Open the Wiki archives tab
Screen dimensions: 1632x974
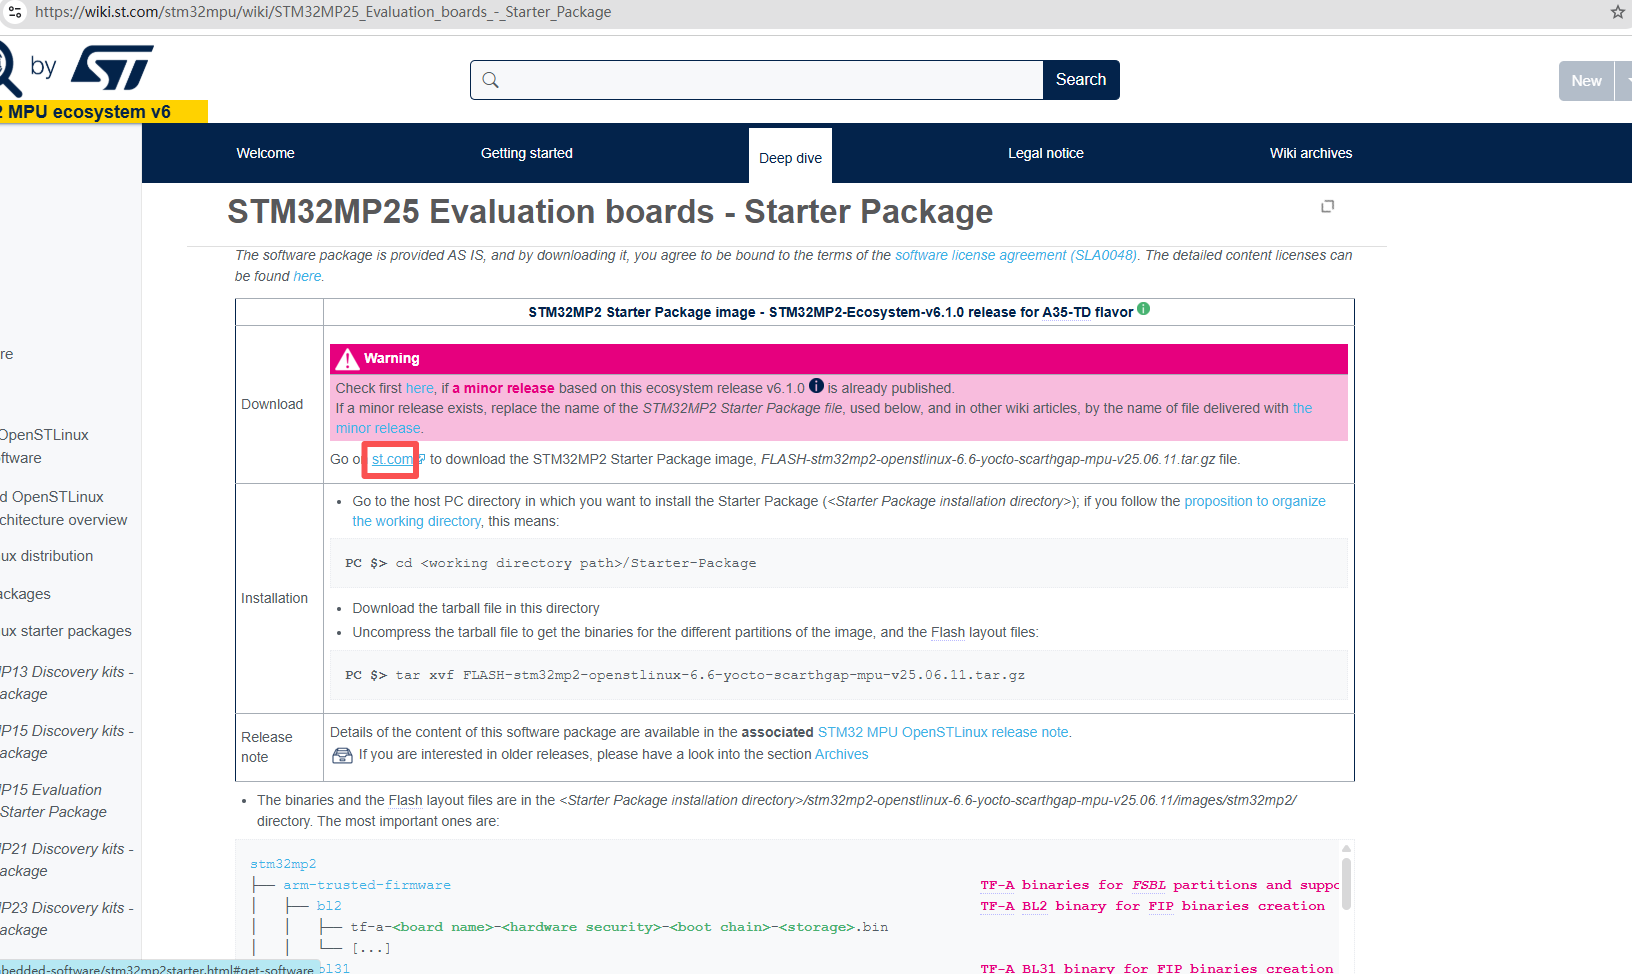1310,153
